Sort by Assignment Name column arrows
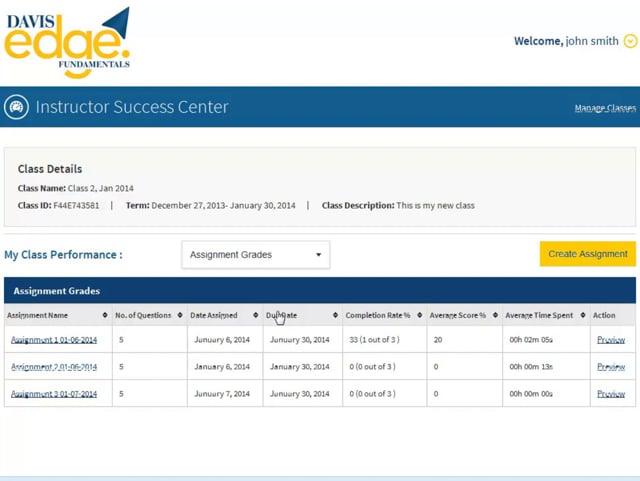Image resolution: width=640 pixels, height=481 pixels. pyautogui.click(x=105, y=315)
